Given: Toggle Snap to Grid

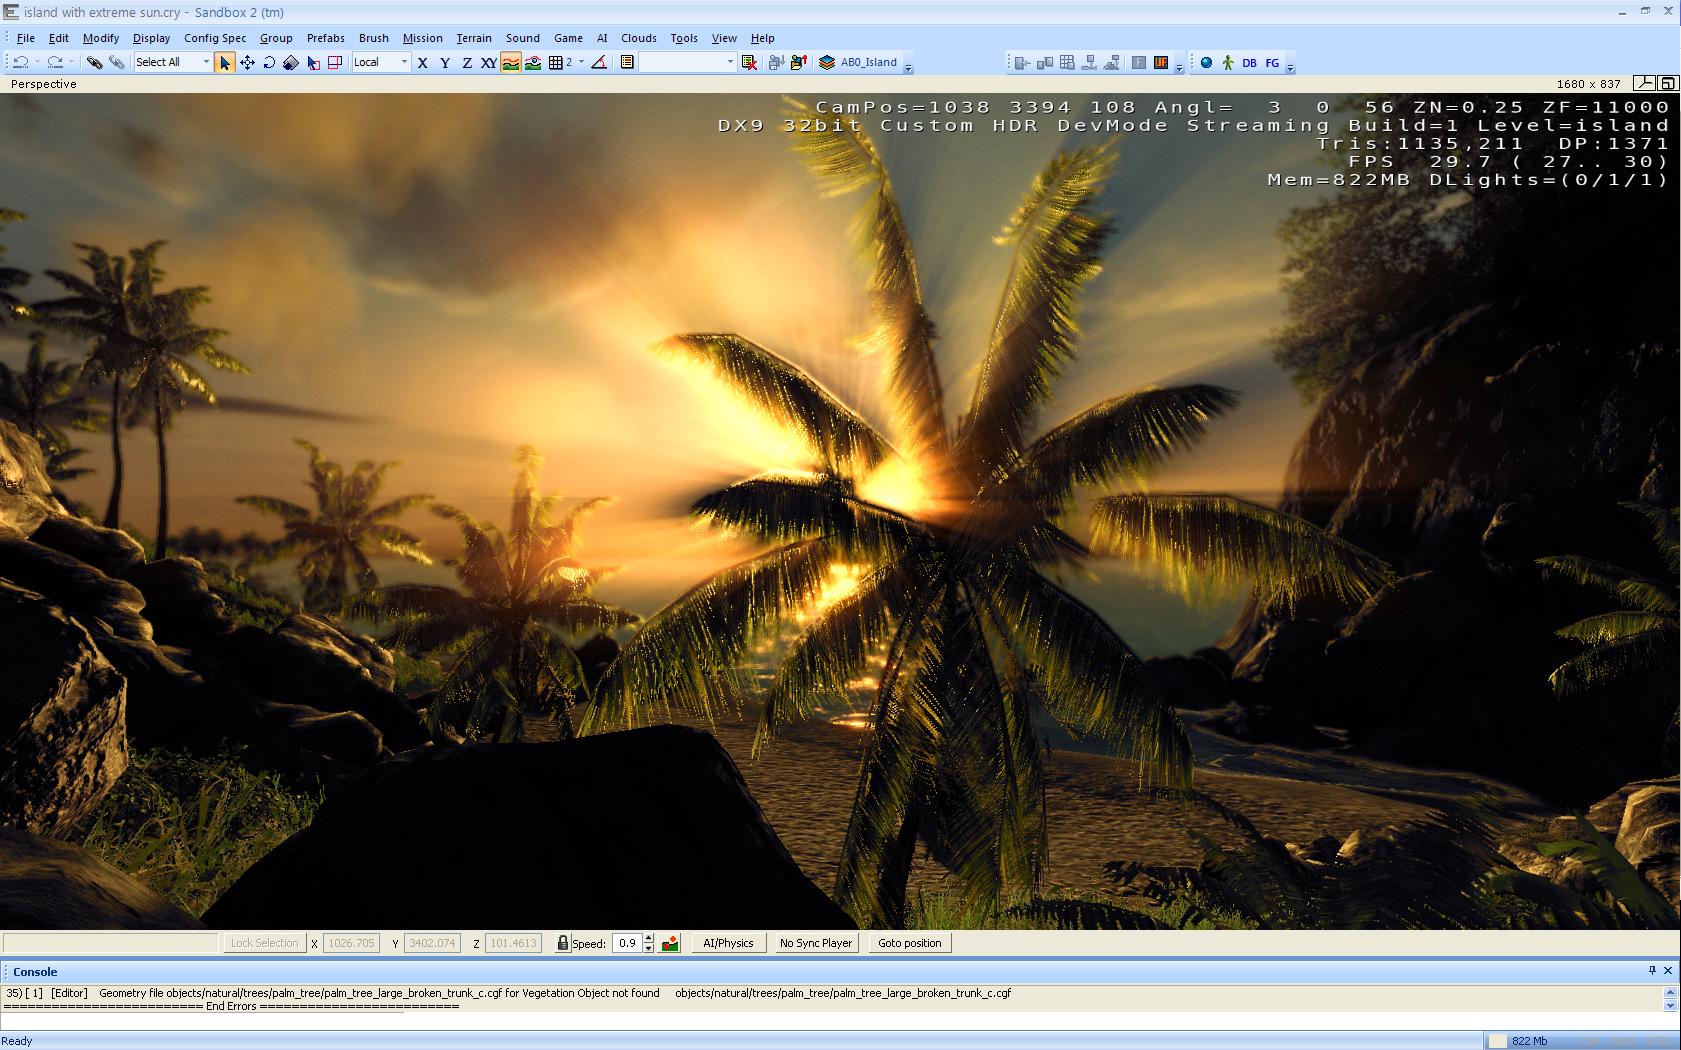Looking at the screenshot, I should (556, 62).
